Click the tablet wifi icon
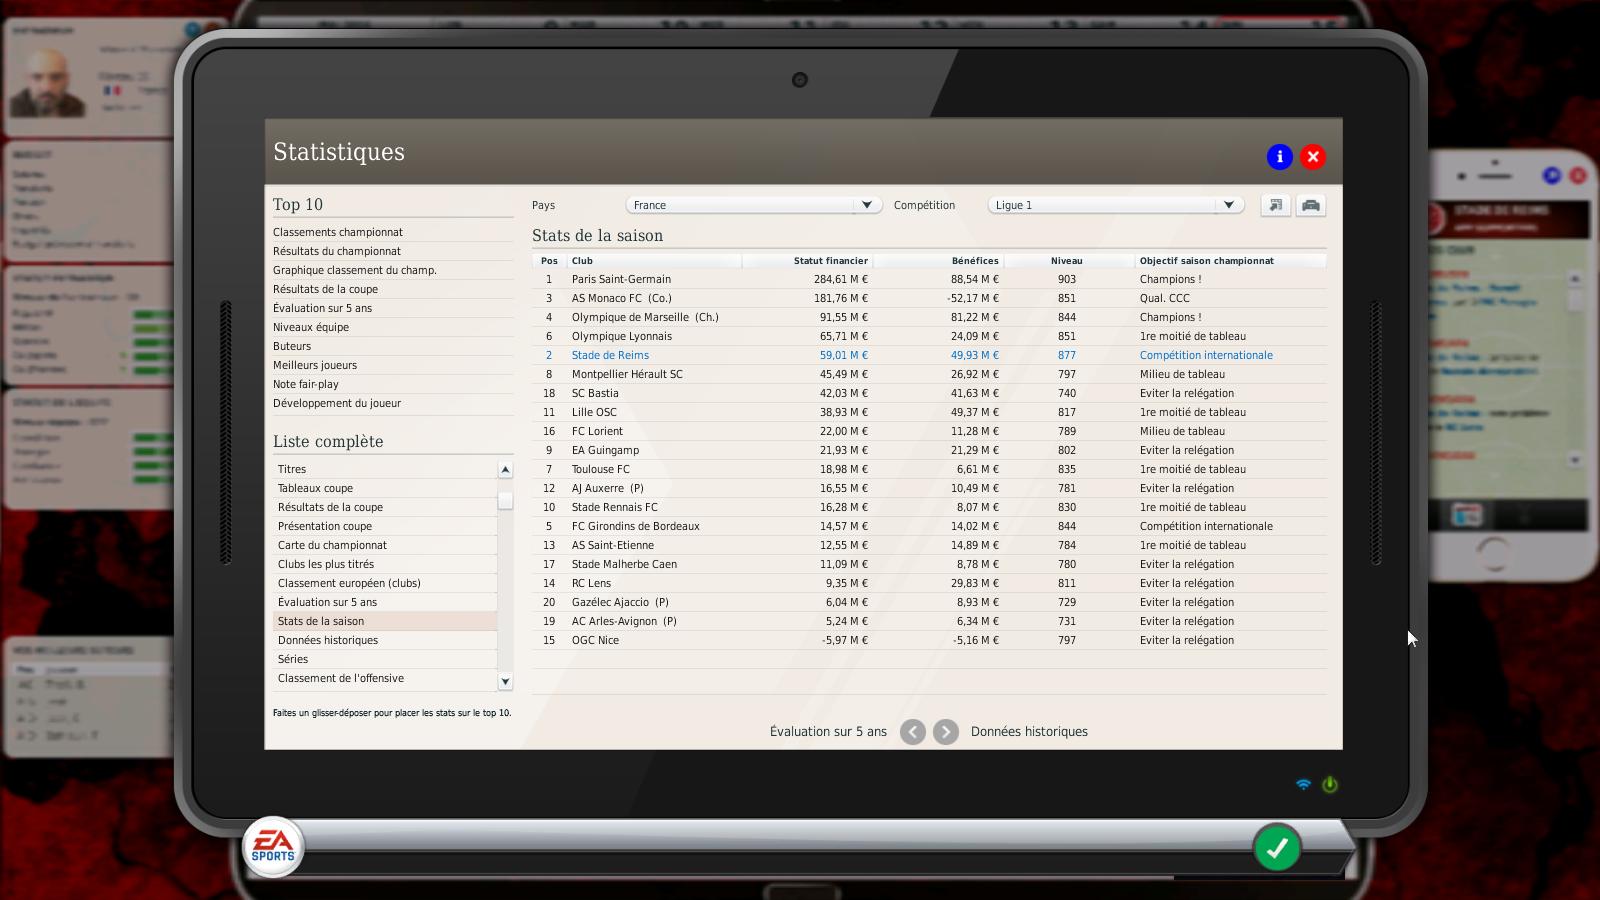Image resolution: width=1600 pixels, height=900 pixels. [1303, 785]
